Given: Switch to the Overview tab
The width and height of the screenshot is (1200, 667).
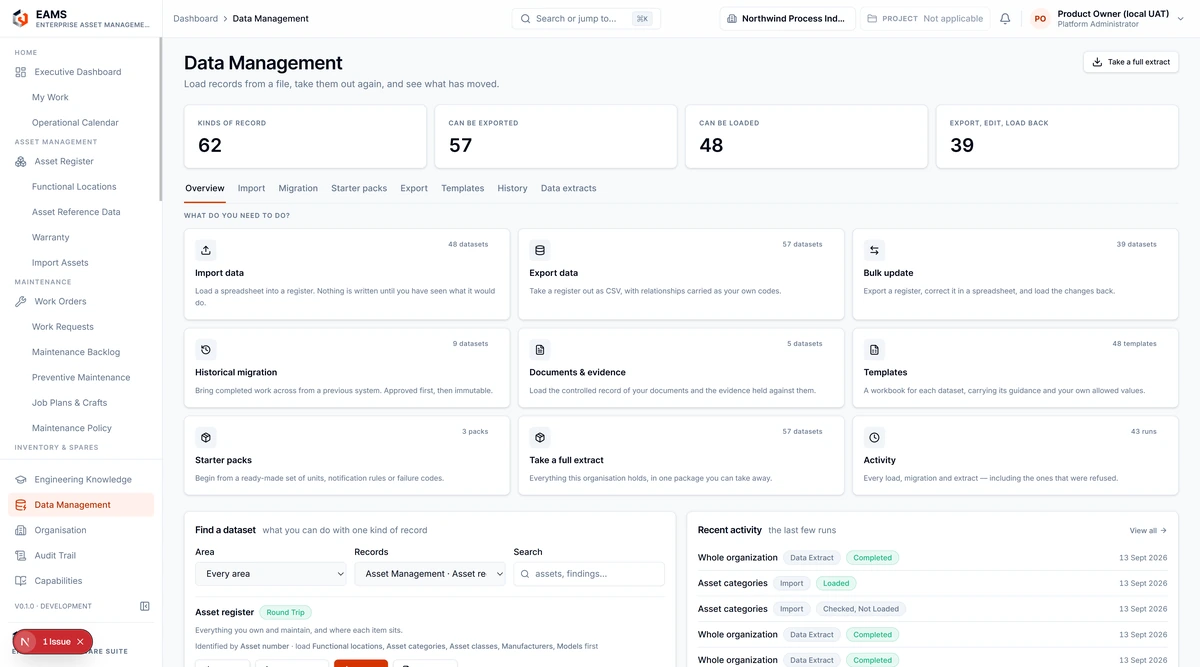Looking at the screenshot, I should [205, 188].
